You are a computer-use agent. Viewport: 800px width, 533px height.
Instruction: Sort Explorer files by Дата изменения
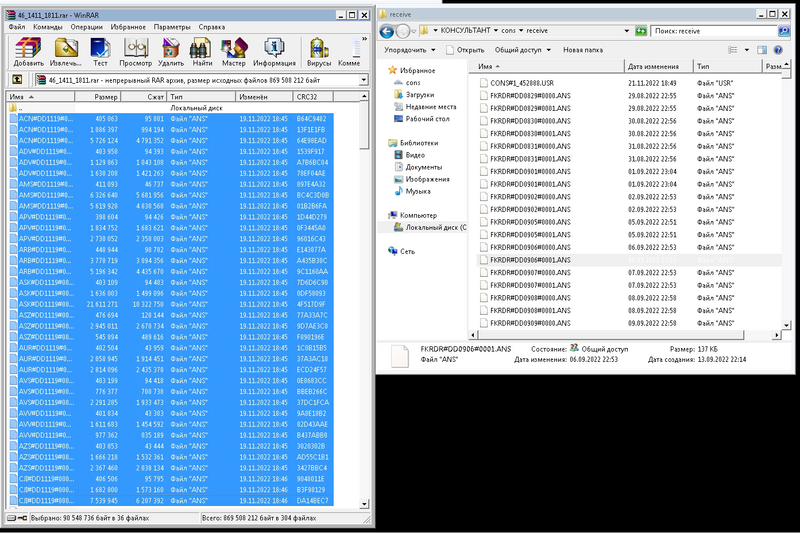coord(659,66)
